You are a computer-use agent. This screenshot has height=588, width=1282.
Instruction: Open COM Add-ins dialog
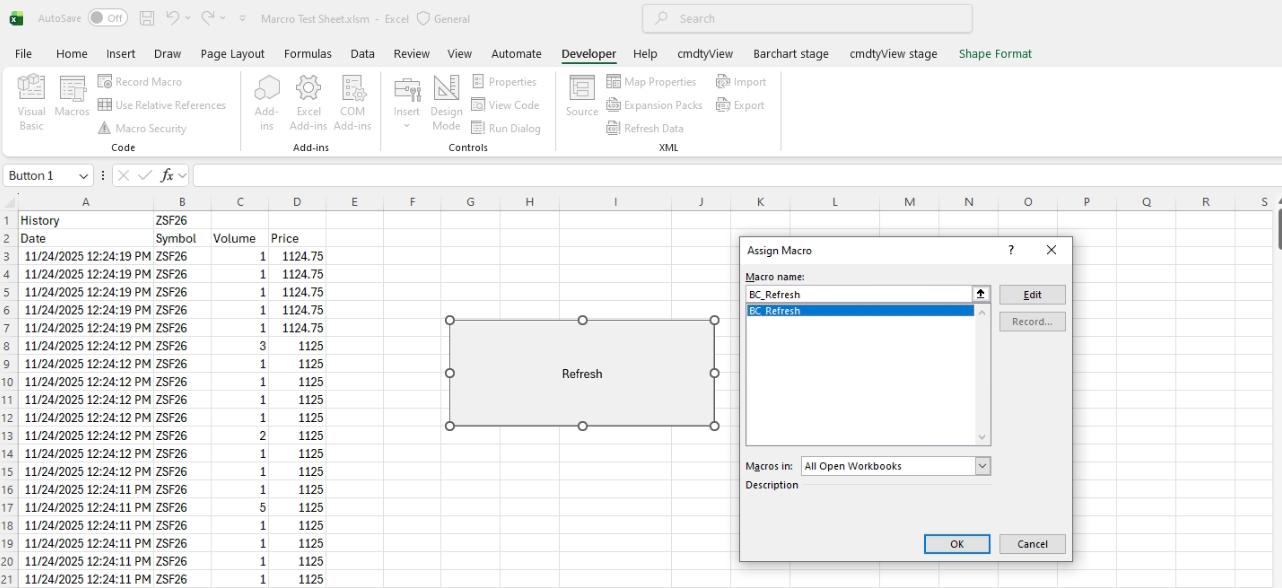(352, 102)
